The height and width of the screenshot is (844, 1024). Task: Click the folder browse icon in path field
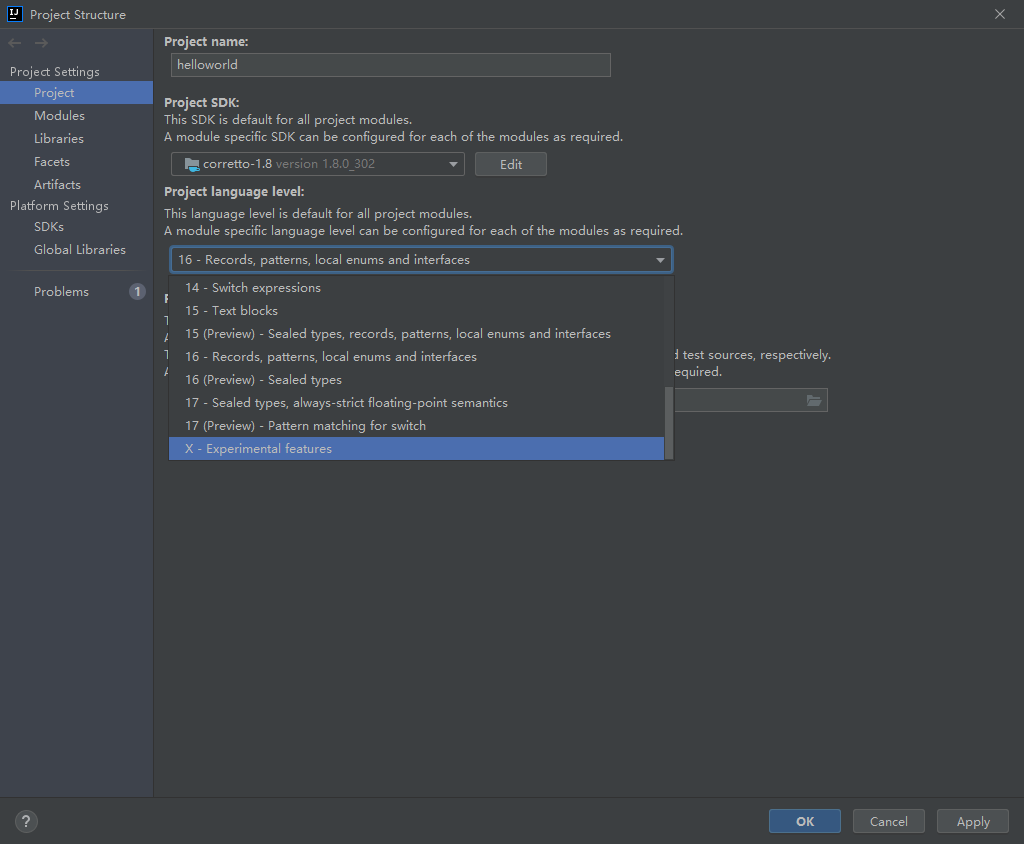[x=814, y=401]
